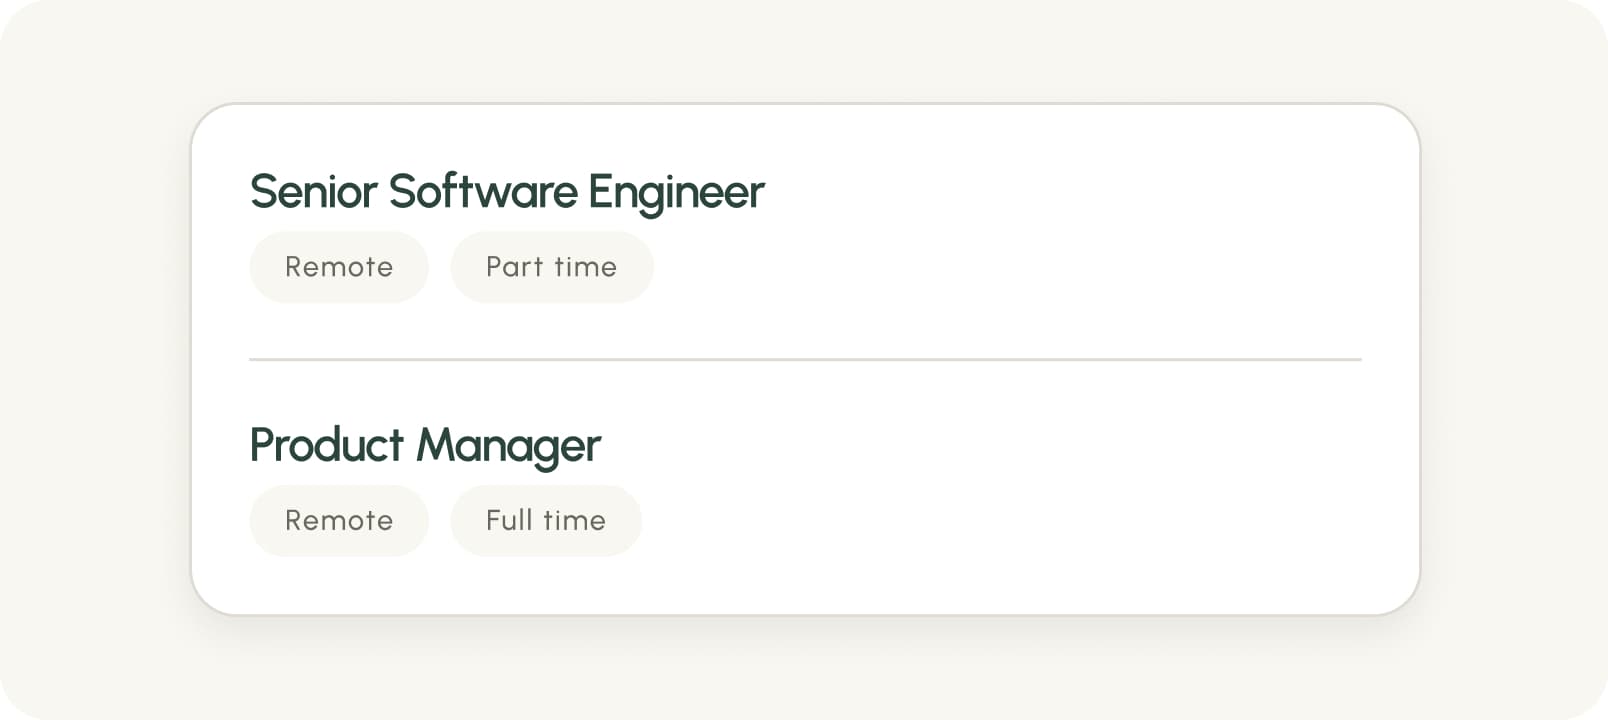Click empty space right of Full time tag
This screenshot has height=720, width=1608.
click(x=1002, y=521)
